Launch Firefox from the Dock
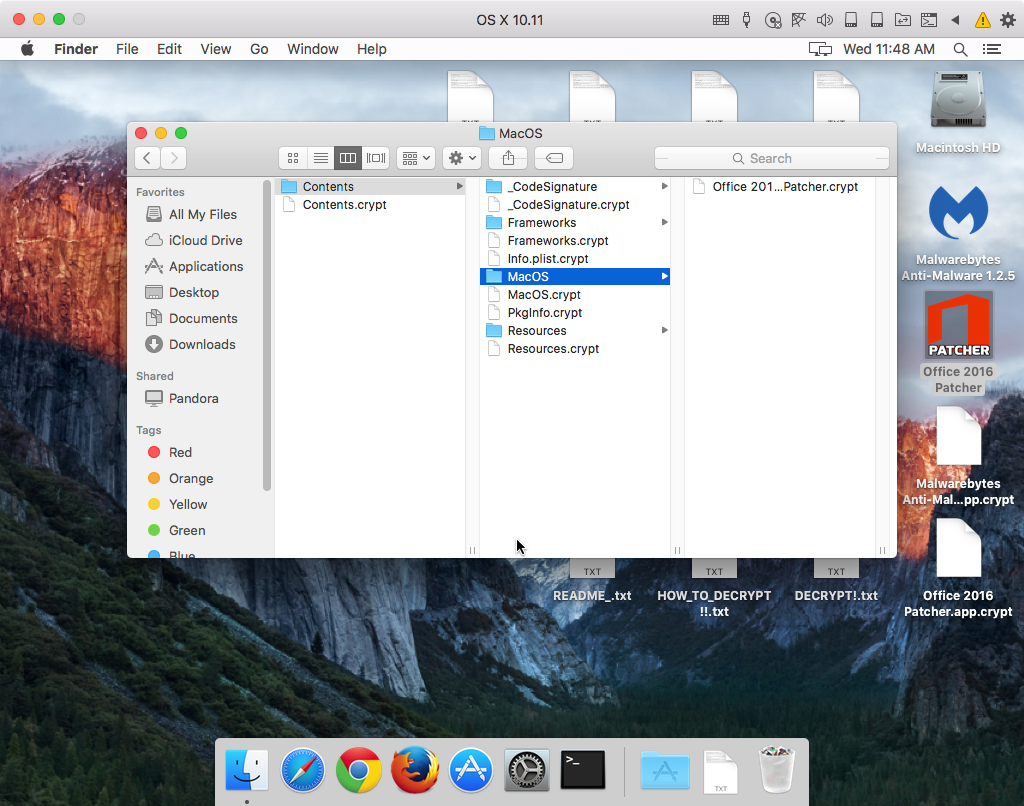The width and height of the screenshot is (1024, 806). coord(415,770)
